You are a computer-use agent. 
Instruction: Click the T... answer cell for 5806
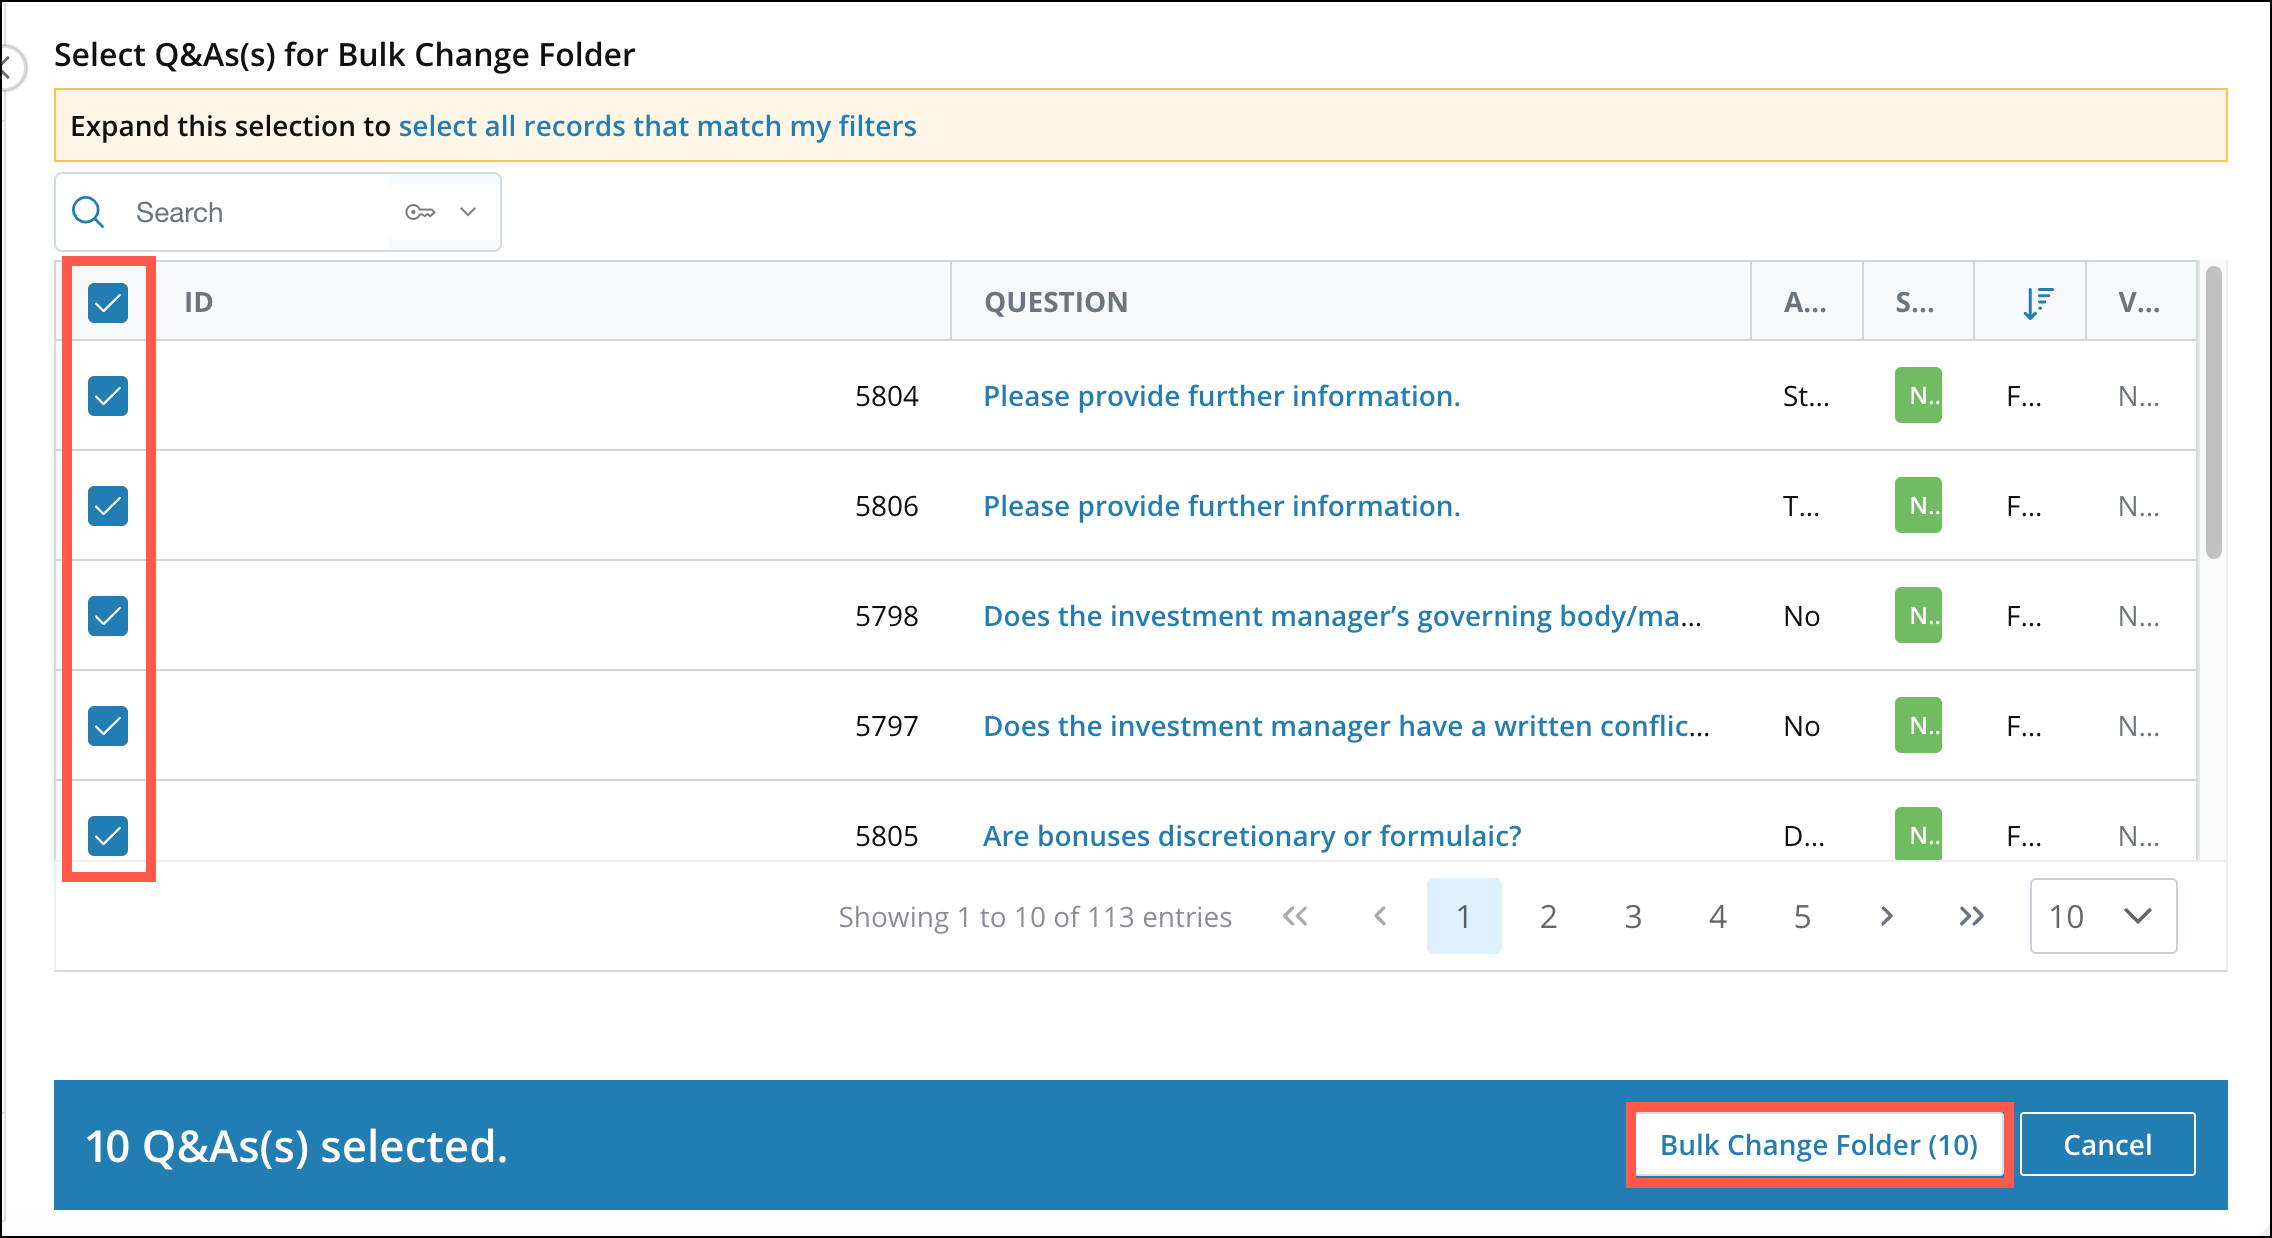(1801, 506)
